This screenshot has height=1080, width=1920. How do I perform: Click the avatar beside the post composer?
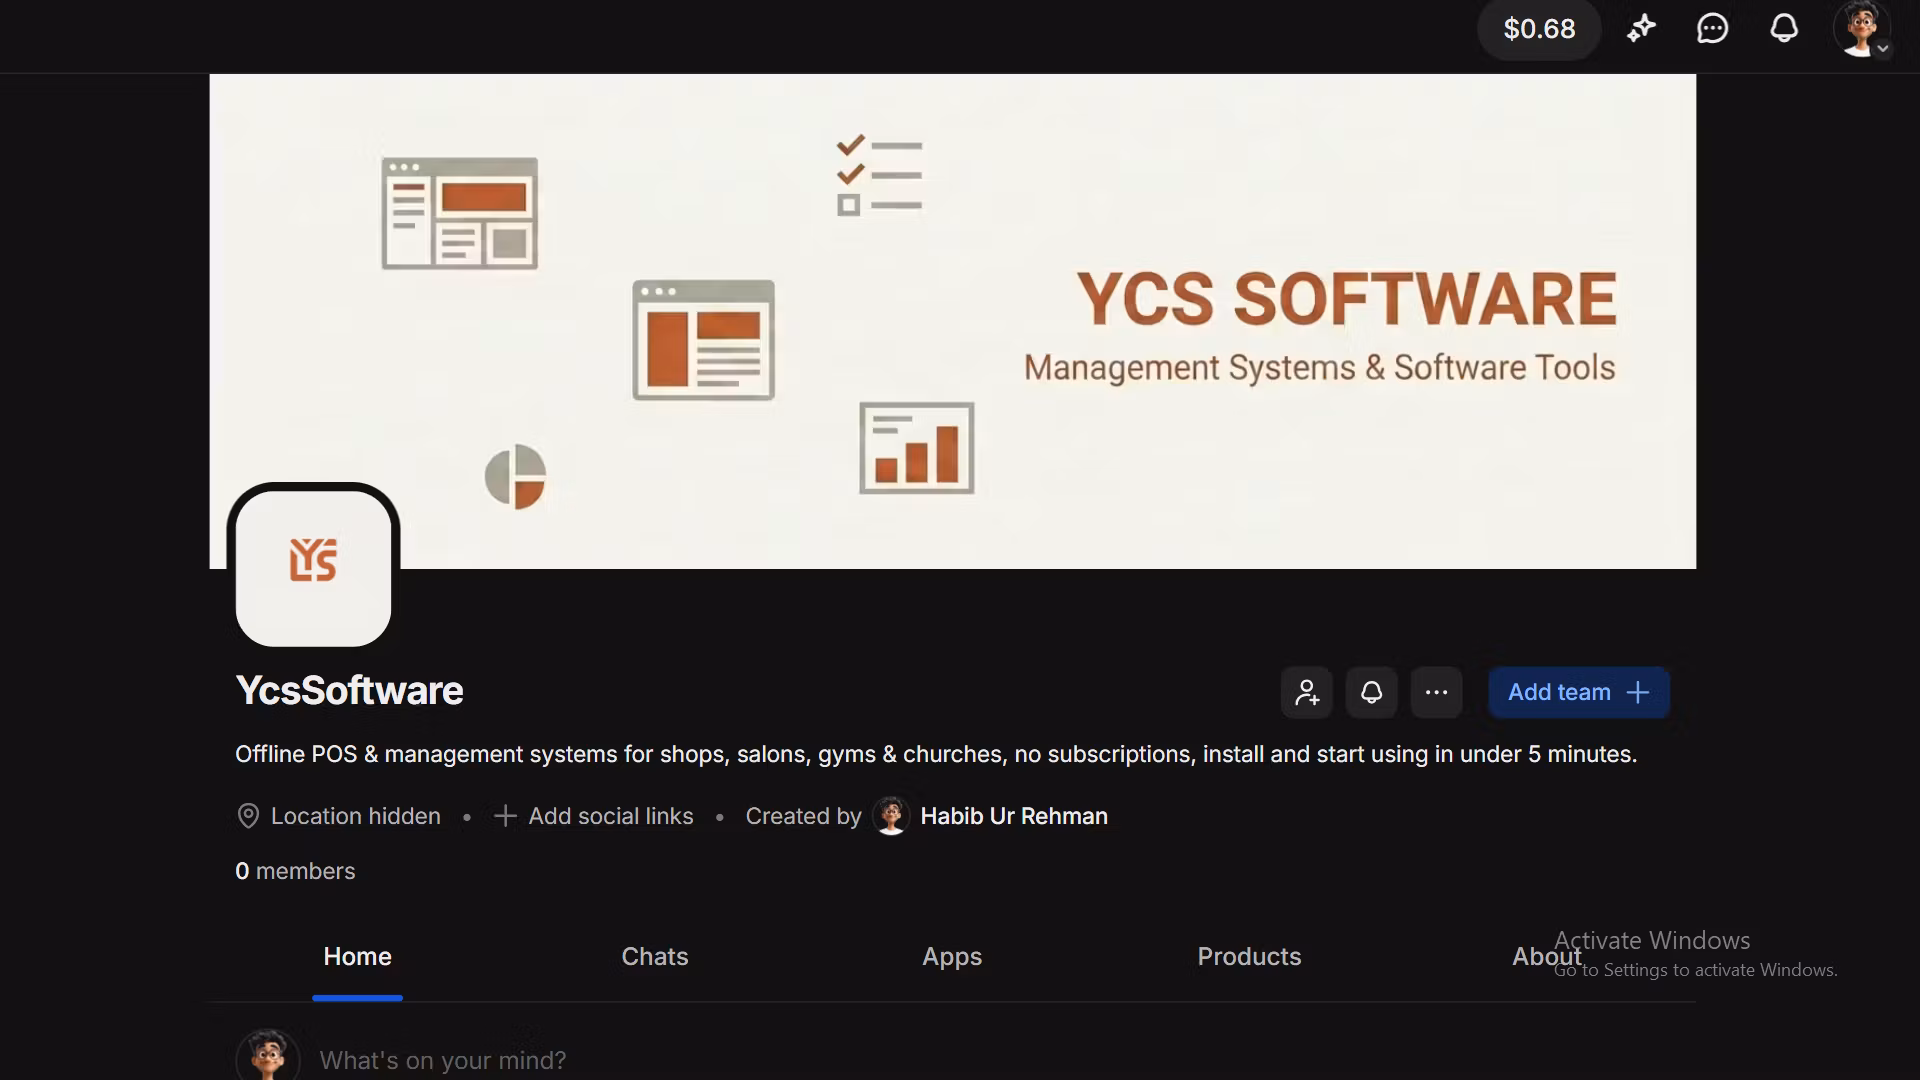[267, 1055]
